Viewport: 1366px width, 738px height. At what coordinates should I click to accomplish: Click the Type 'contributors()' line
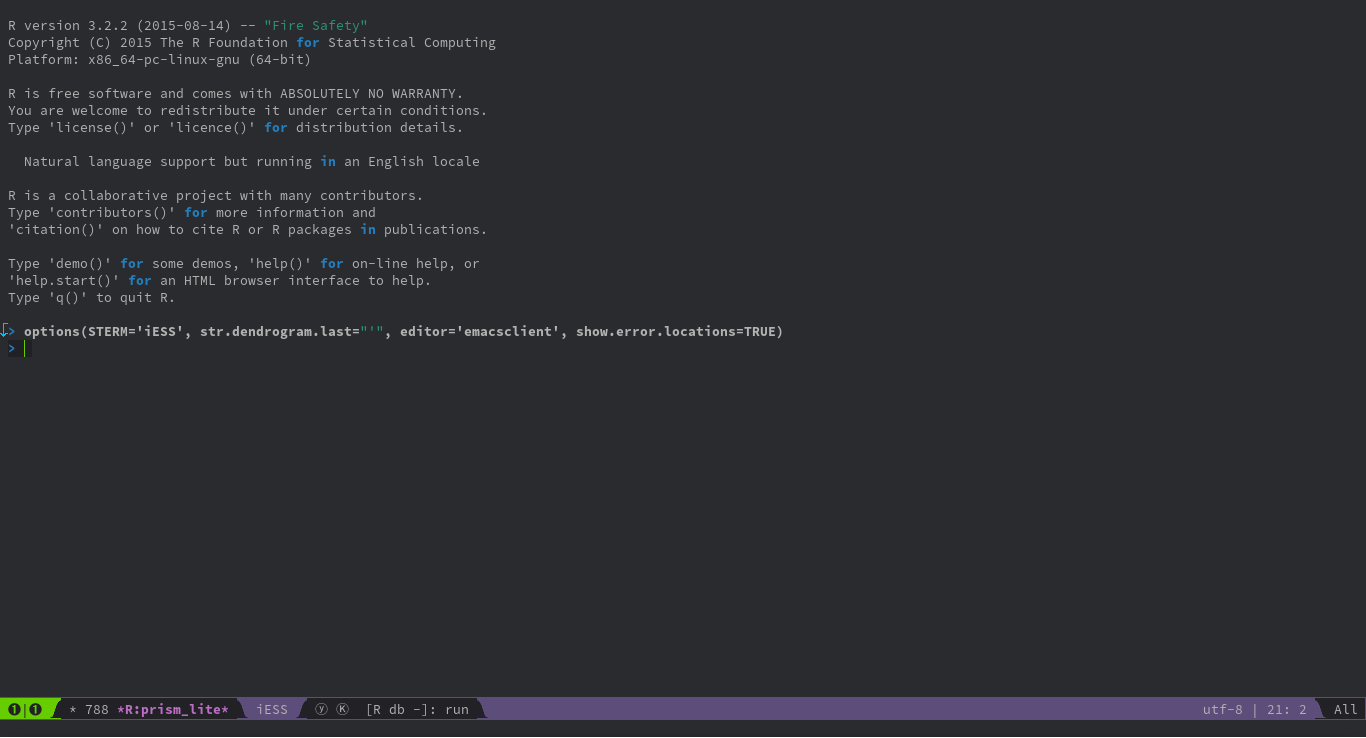pyautogui.click(x=192, y=212)
